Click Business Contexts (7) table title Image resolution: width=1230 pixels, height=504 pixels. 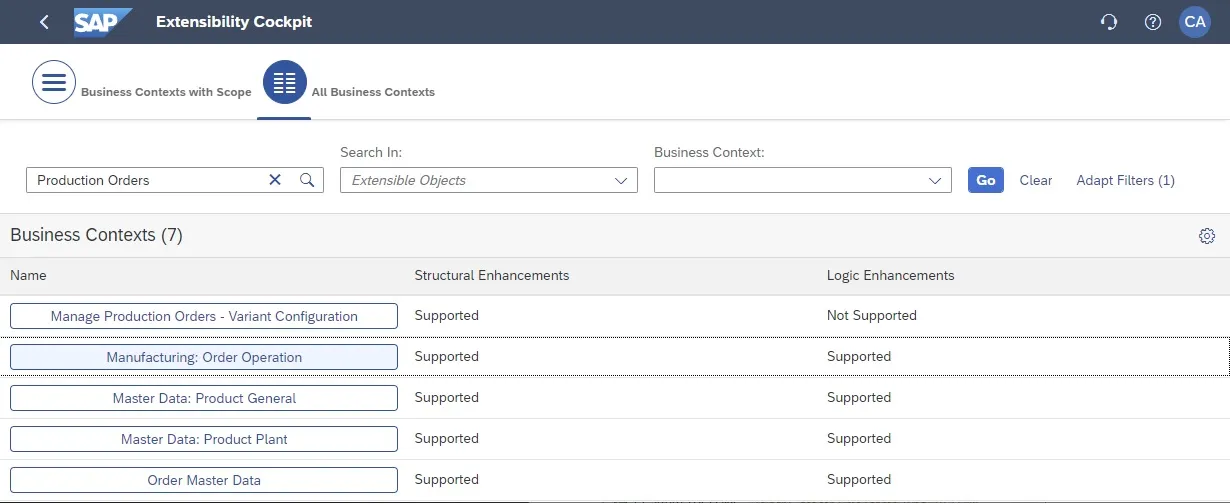96,235
